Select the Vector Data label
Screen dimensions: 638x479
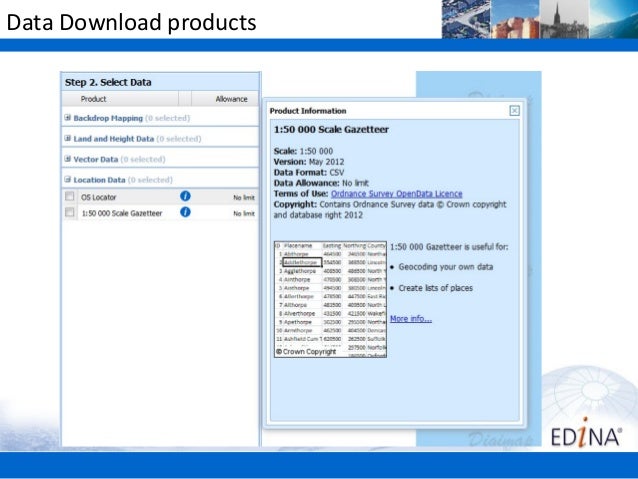[x=96, y=159]
